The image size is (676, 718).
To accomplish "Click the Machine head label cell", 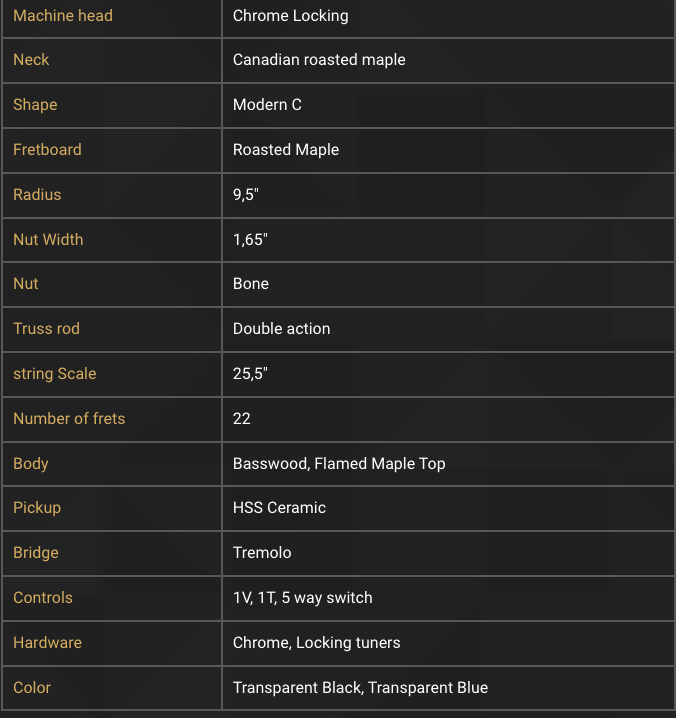I will click(112, 16).
